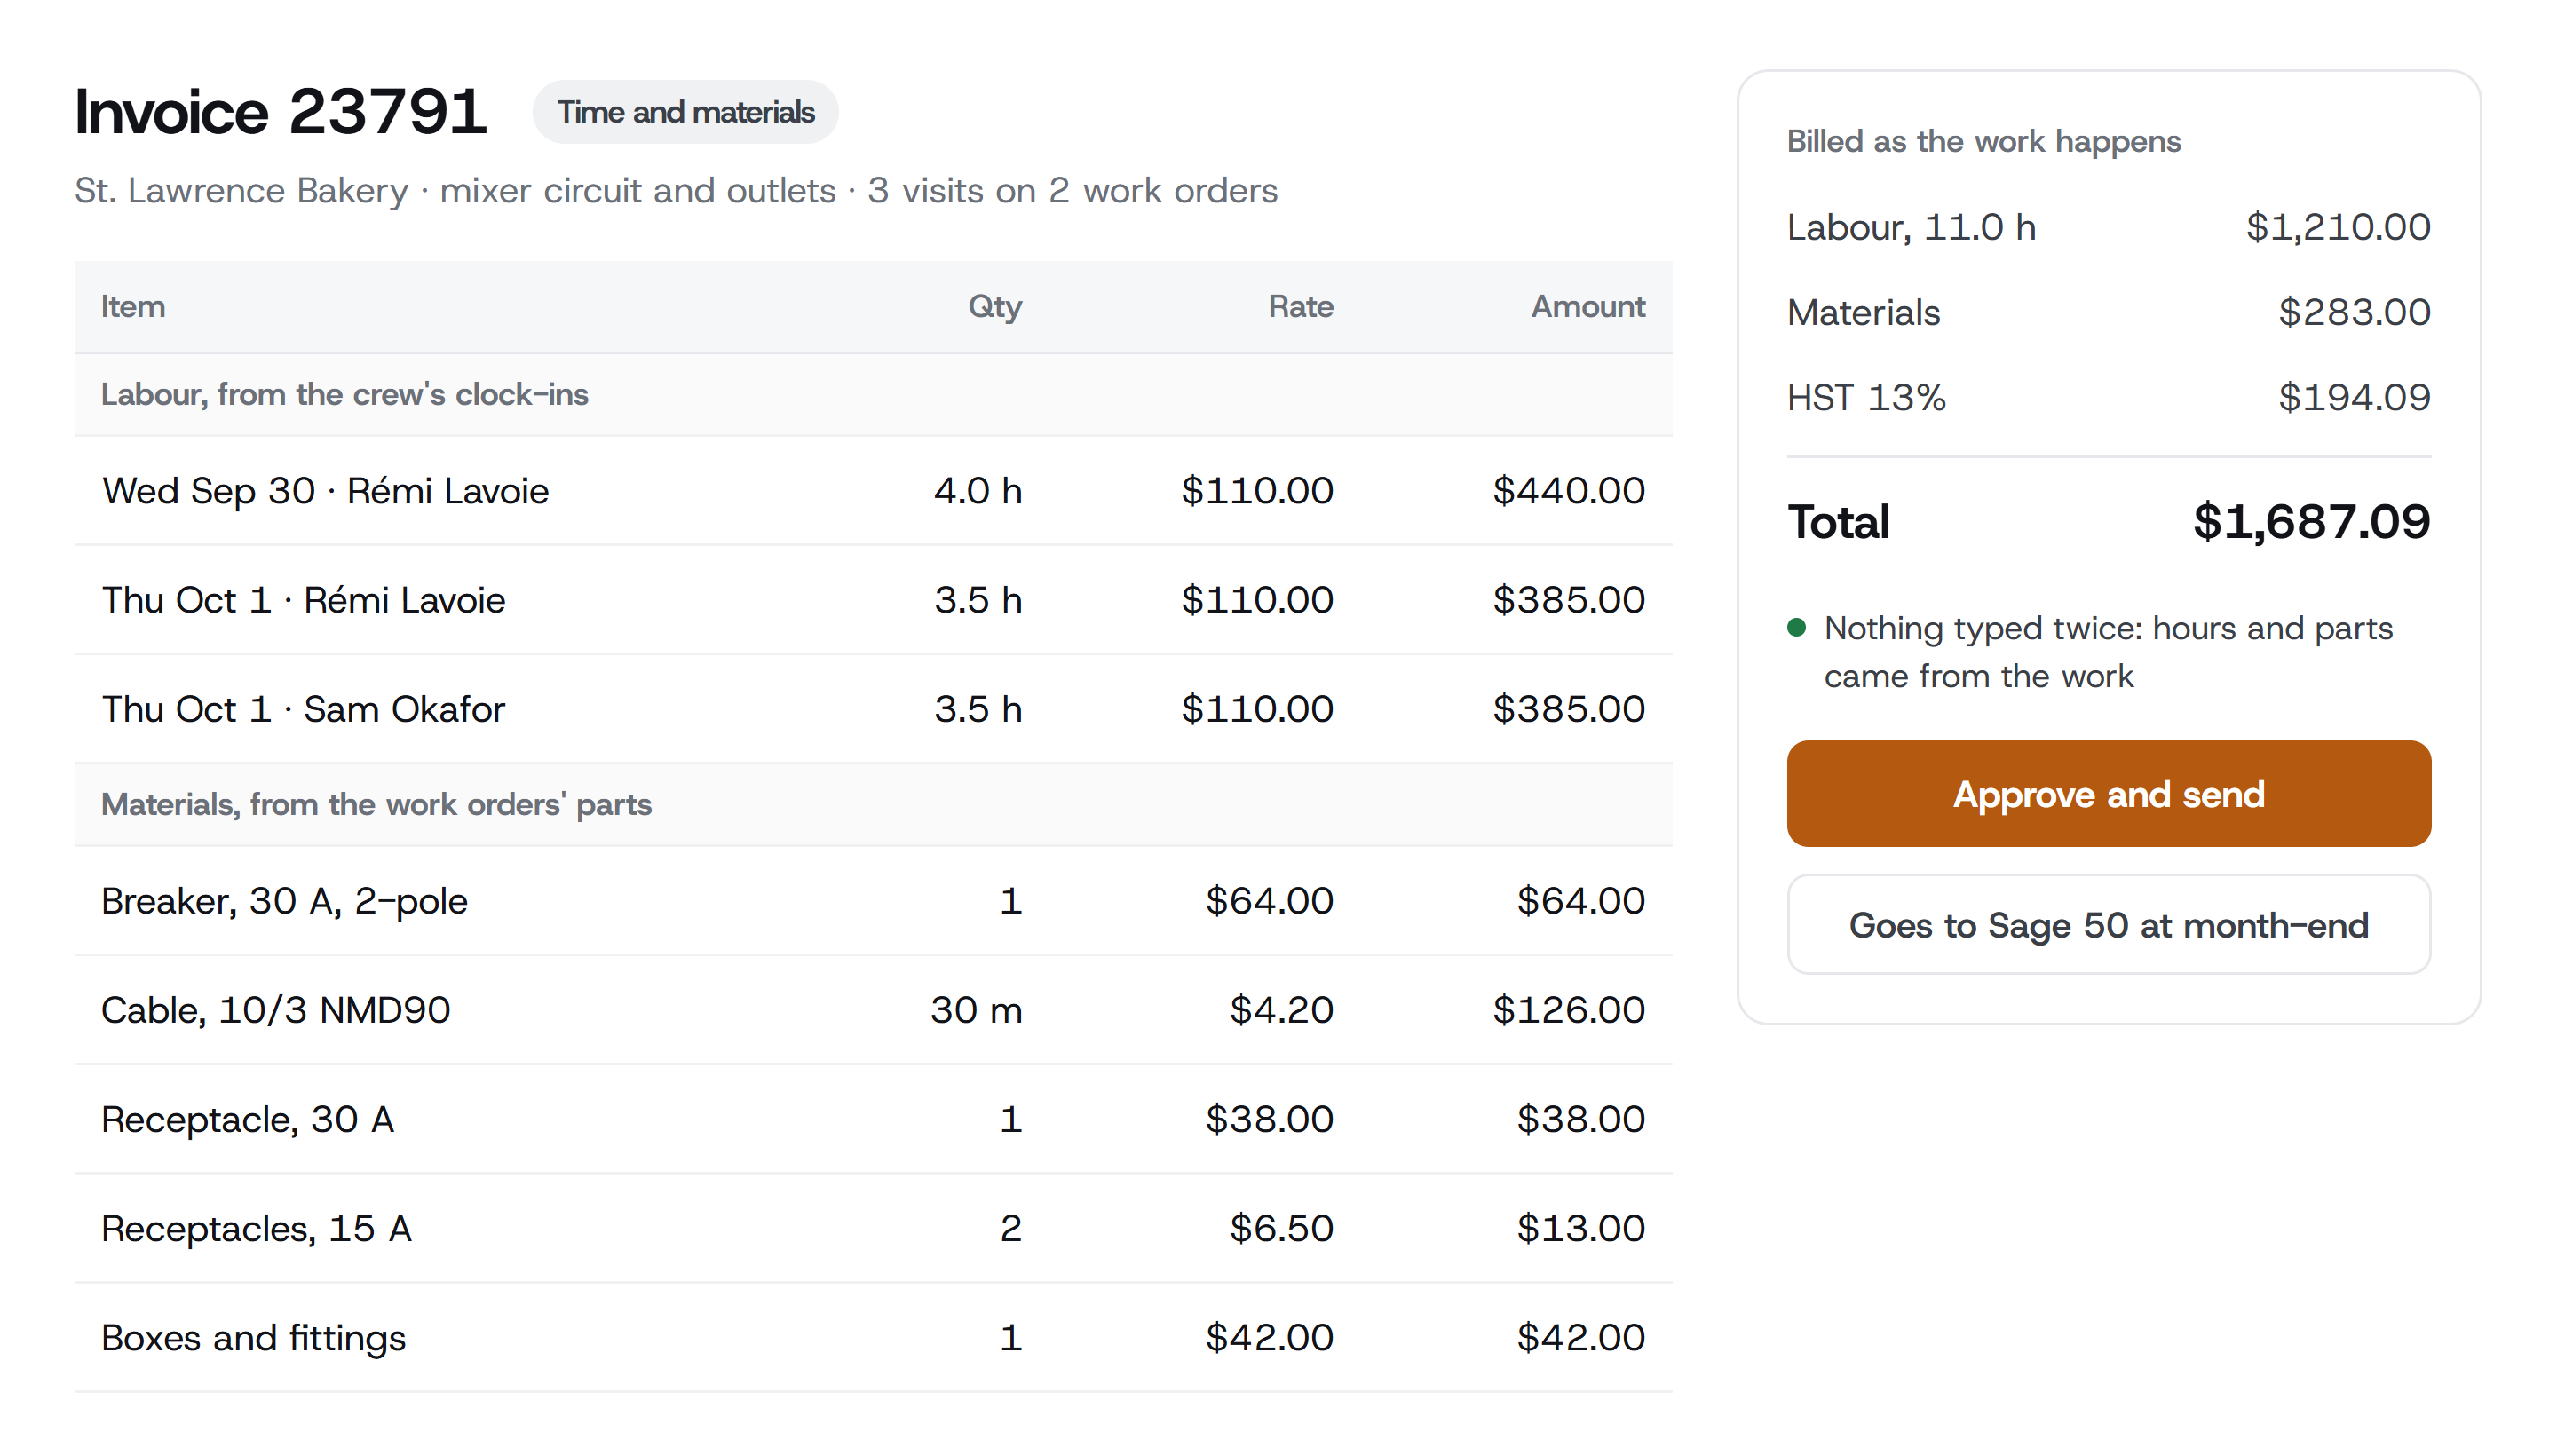Click the $4.20 cable rate
This screenshot has height=1456, width=2557.
click(x=1281, y=1010)
